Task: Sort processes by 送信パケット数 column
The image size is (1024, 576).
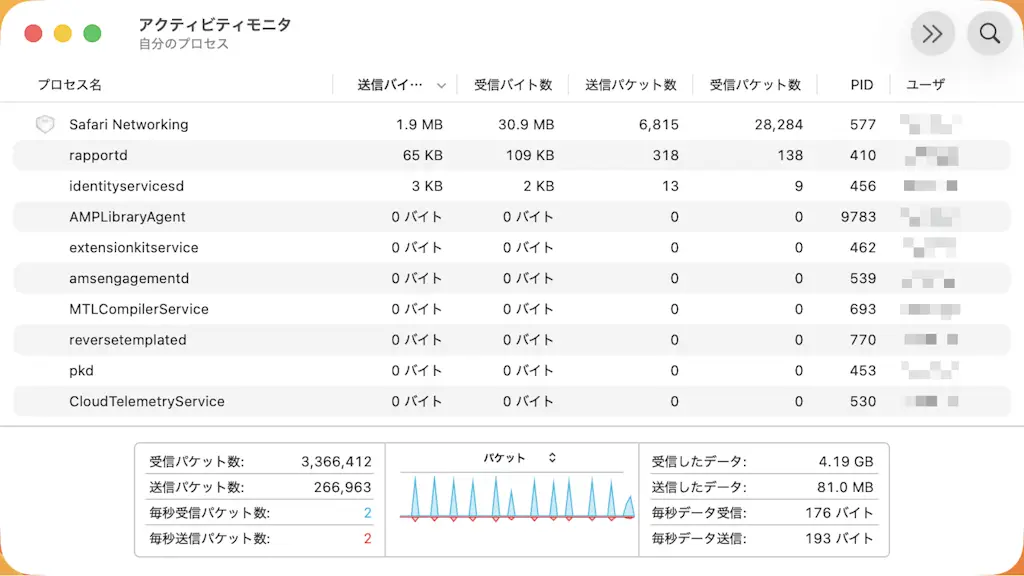Action: click(631, 85)
